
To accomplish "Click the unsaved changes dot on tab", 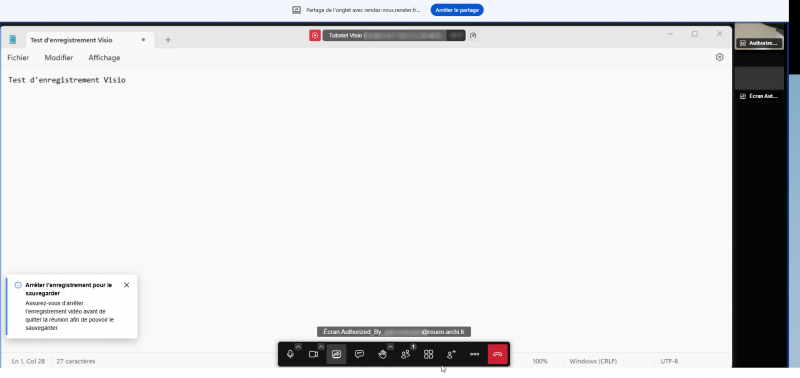I will (143, 40).
